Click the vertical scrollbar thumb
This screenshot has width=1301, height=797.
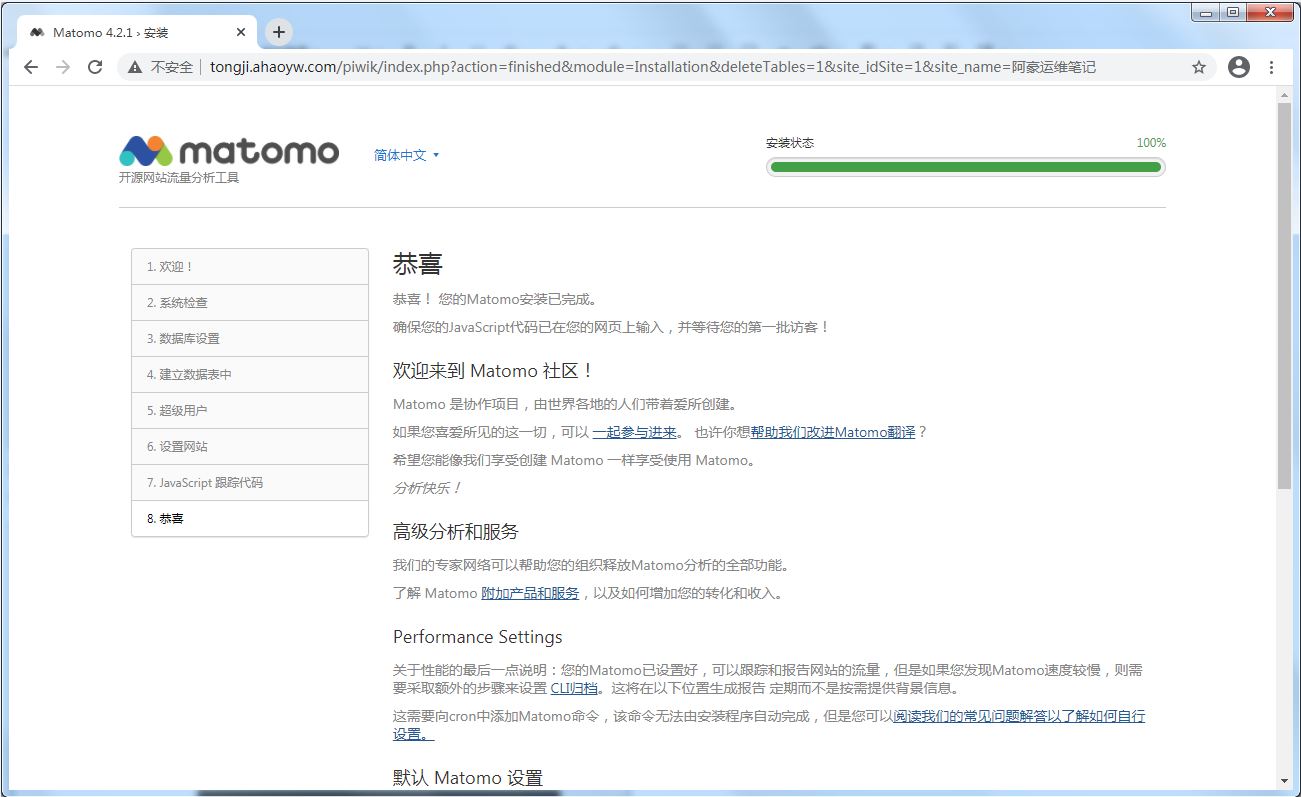pos(1284,295)
